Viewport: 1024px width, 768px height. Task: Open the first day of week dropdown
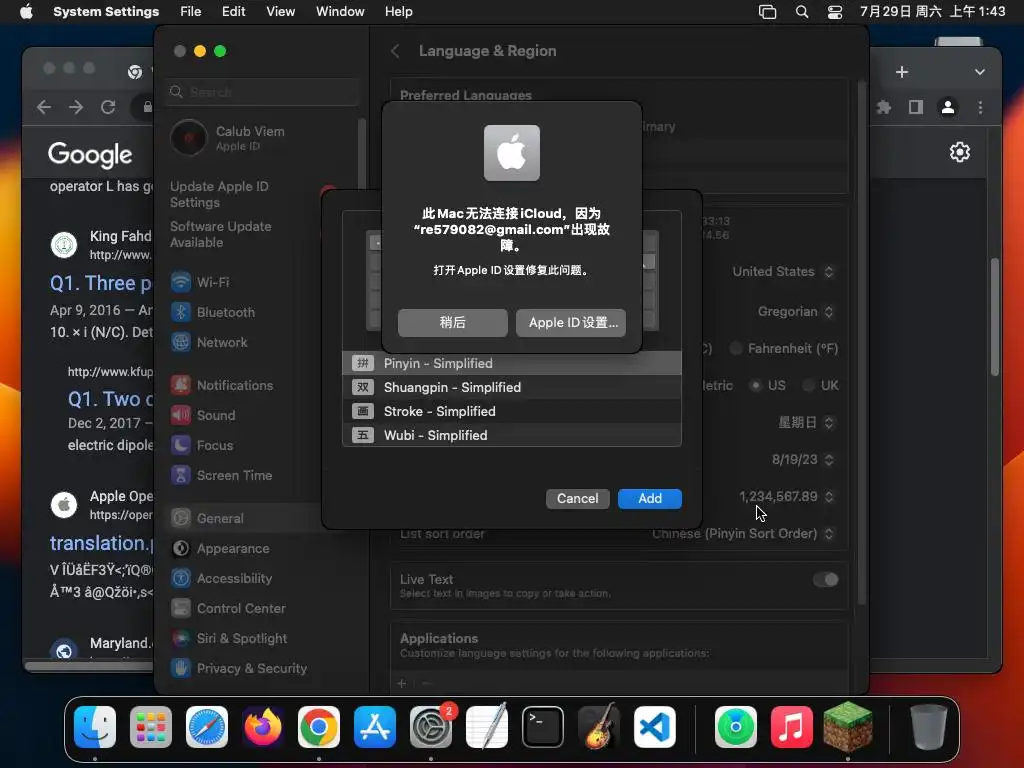(806, 423)
